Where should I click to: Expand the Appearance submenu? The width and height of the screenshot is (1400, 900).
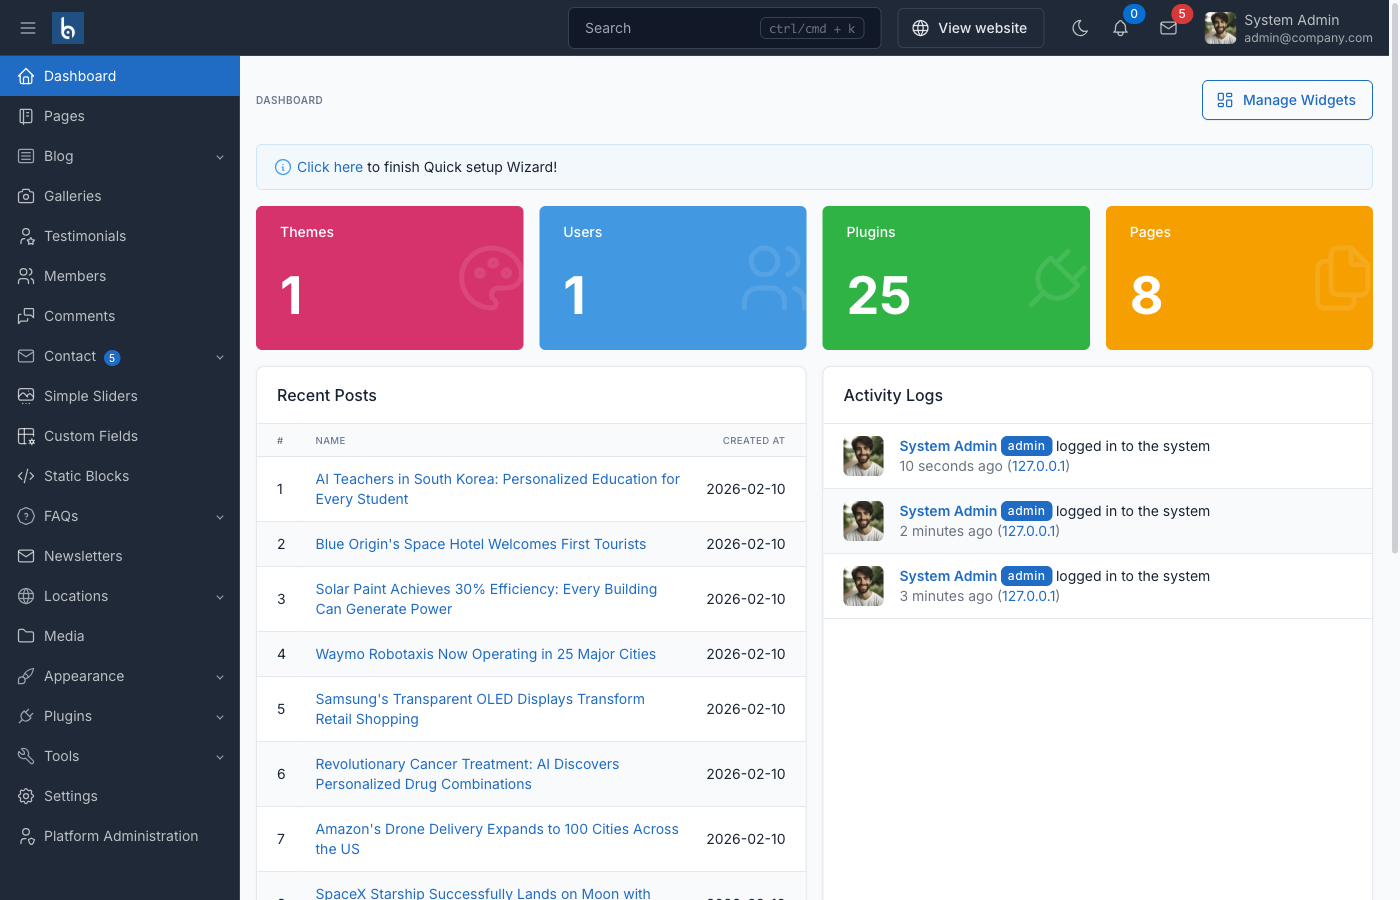click(x=85, y=676)
